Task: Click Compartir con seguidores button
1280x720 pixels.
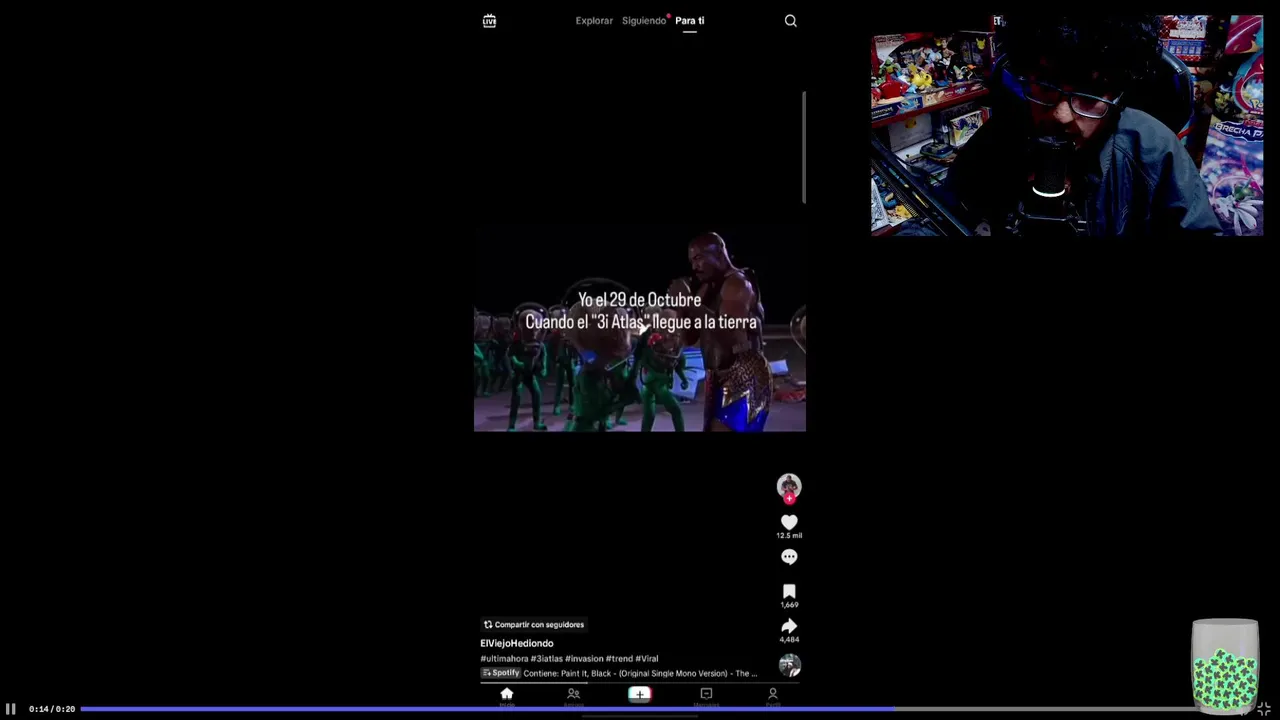Action: (534, 624)
